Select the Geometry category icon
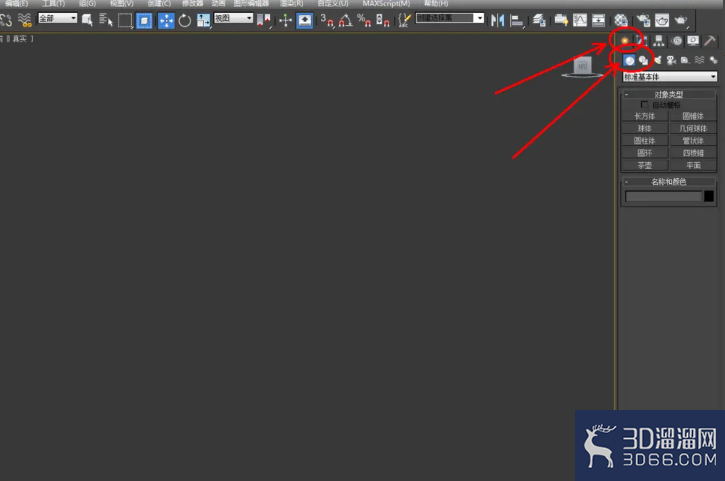Image resolution: width=725 pixels, height=481 pixels. 629,60
